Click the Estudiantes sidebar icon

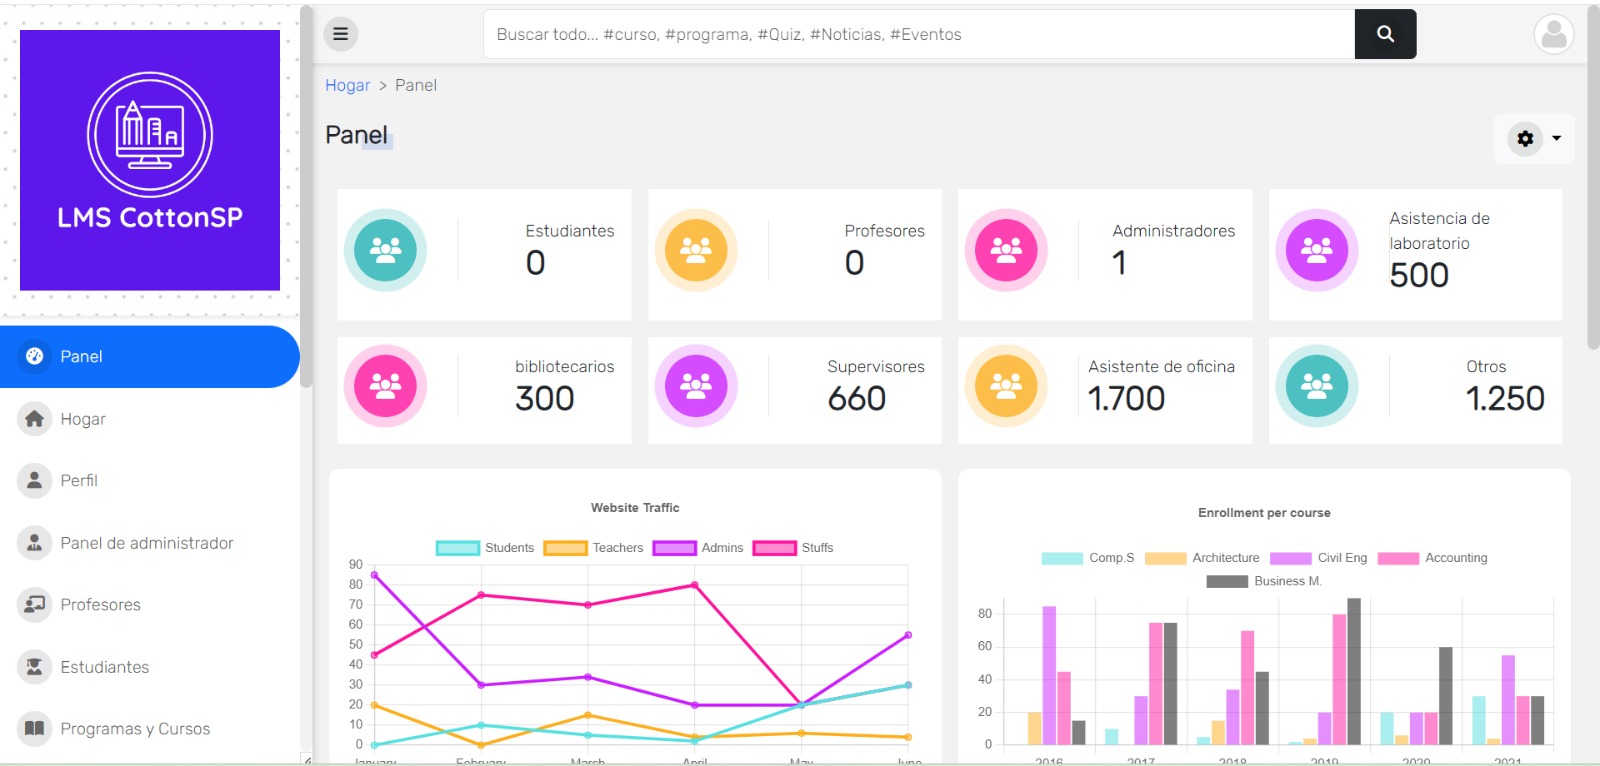(x=34, y=666)
